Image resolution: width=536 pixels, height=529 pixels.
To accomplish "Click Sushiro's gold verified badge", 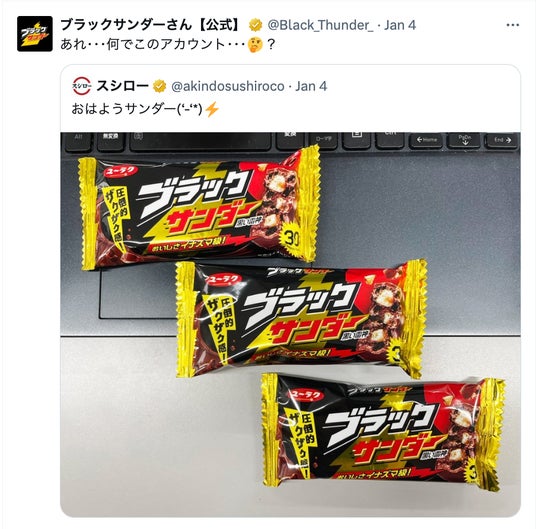I will click(x=159, y=86).
